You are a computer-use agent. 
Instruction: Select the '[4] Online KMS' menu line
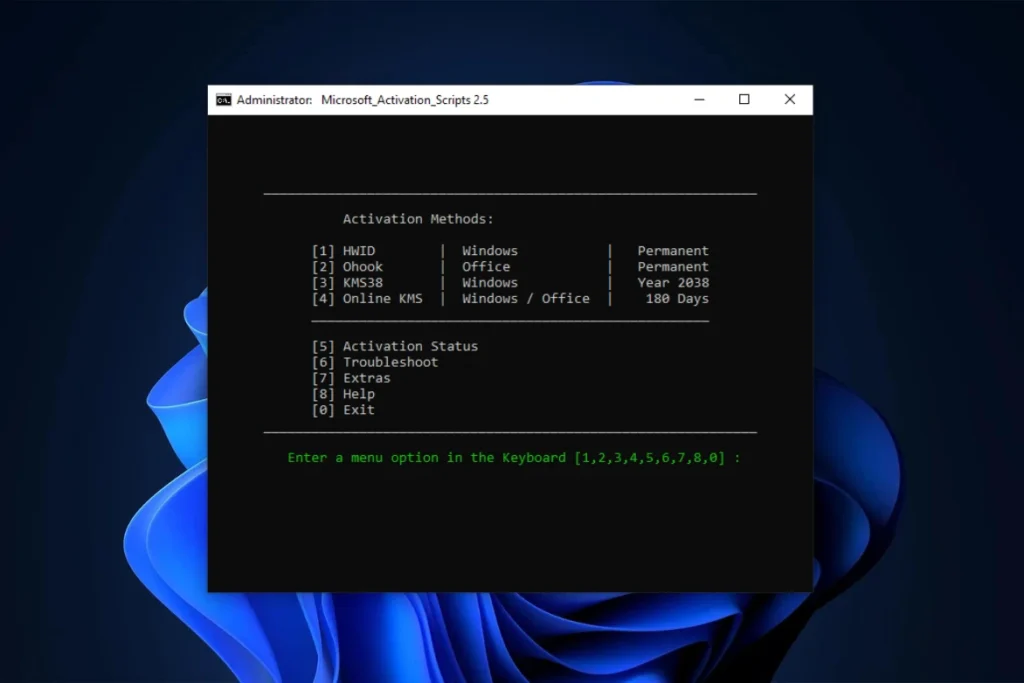(367, 298)
